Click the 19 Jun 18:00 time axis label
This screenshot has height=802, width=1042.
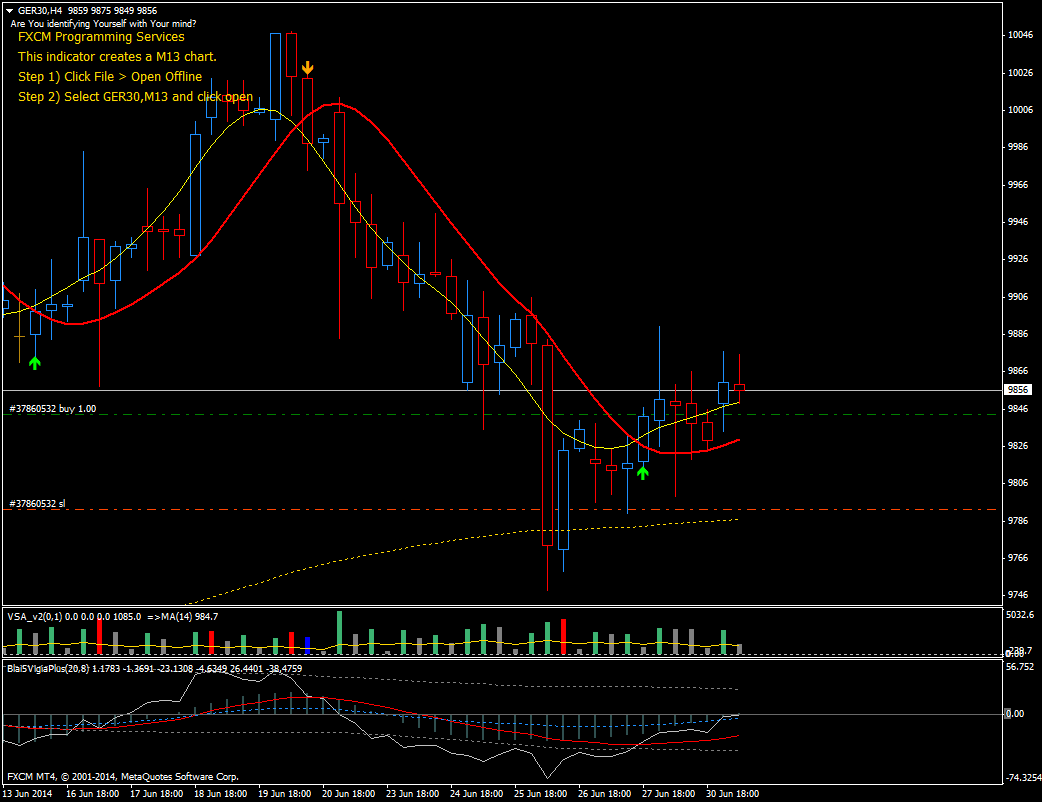point(284,793)
